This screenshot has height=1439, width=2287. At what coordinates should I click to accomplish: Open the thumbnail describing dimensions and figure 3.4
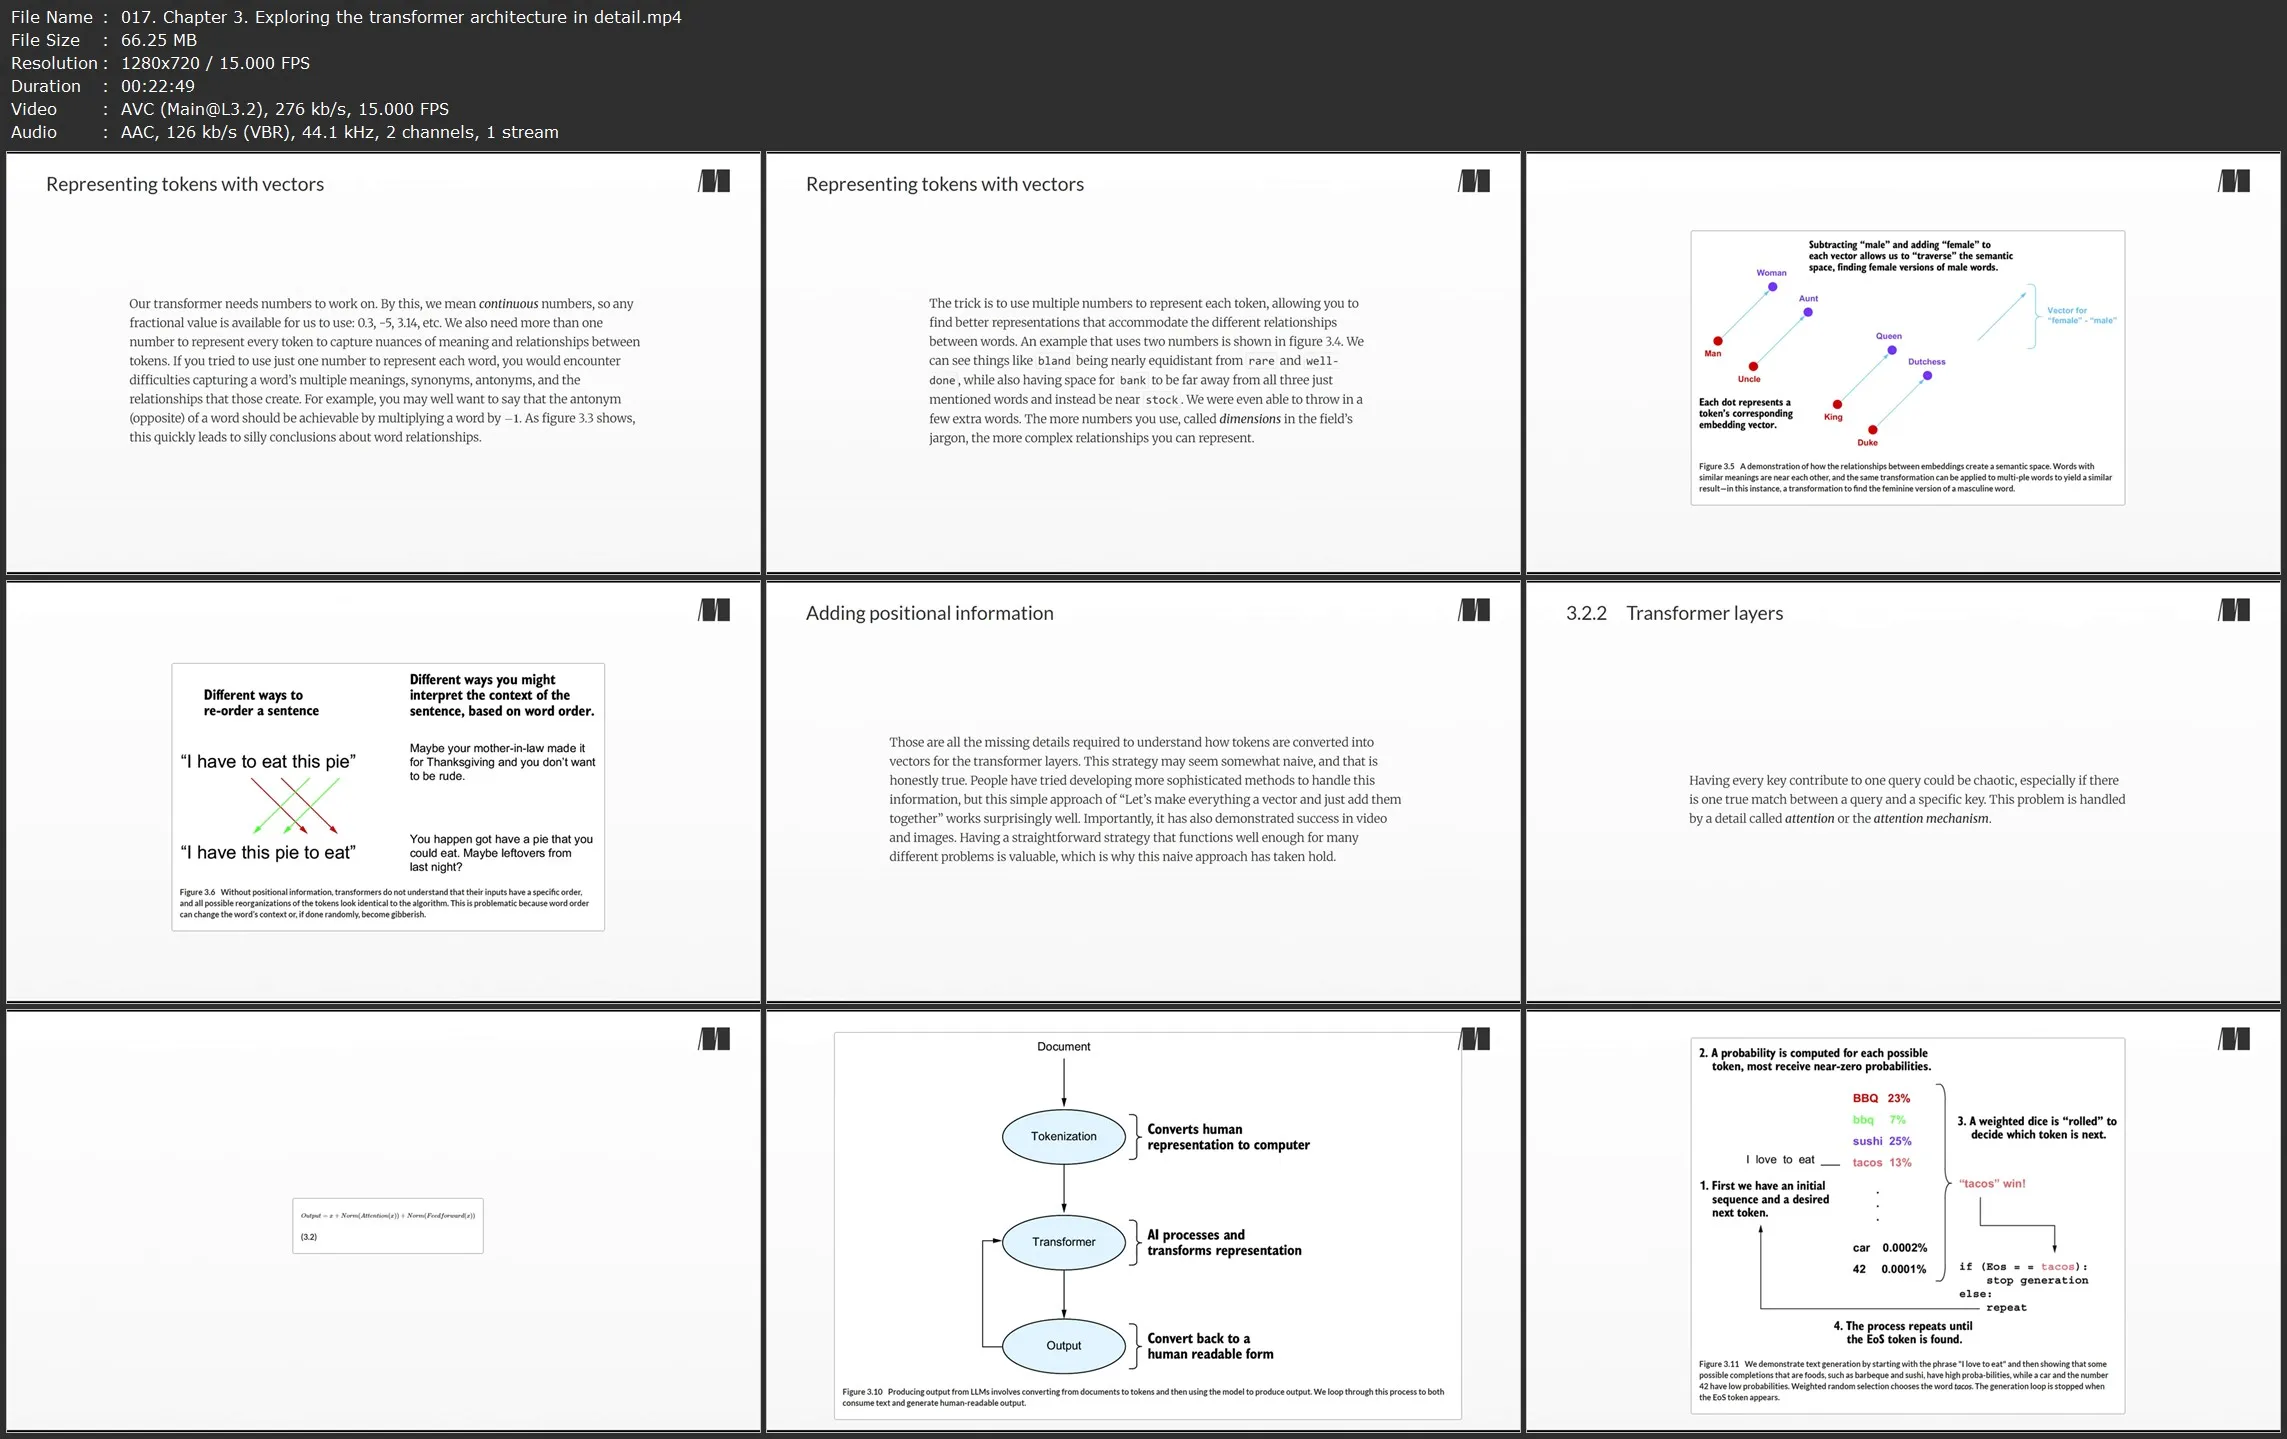tap(1144, 363)
